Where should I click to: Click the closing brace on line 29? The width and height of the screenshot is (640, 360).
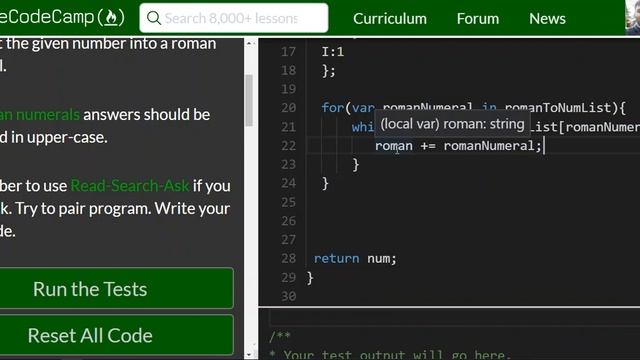(310, 278)
